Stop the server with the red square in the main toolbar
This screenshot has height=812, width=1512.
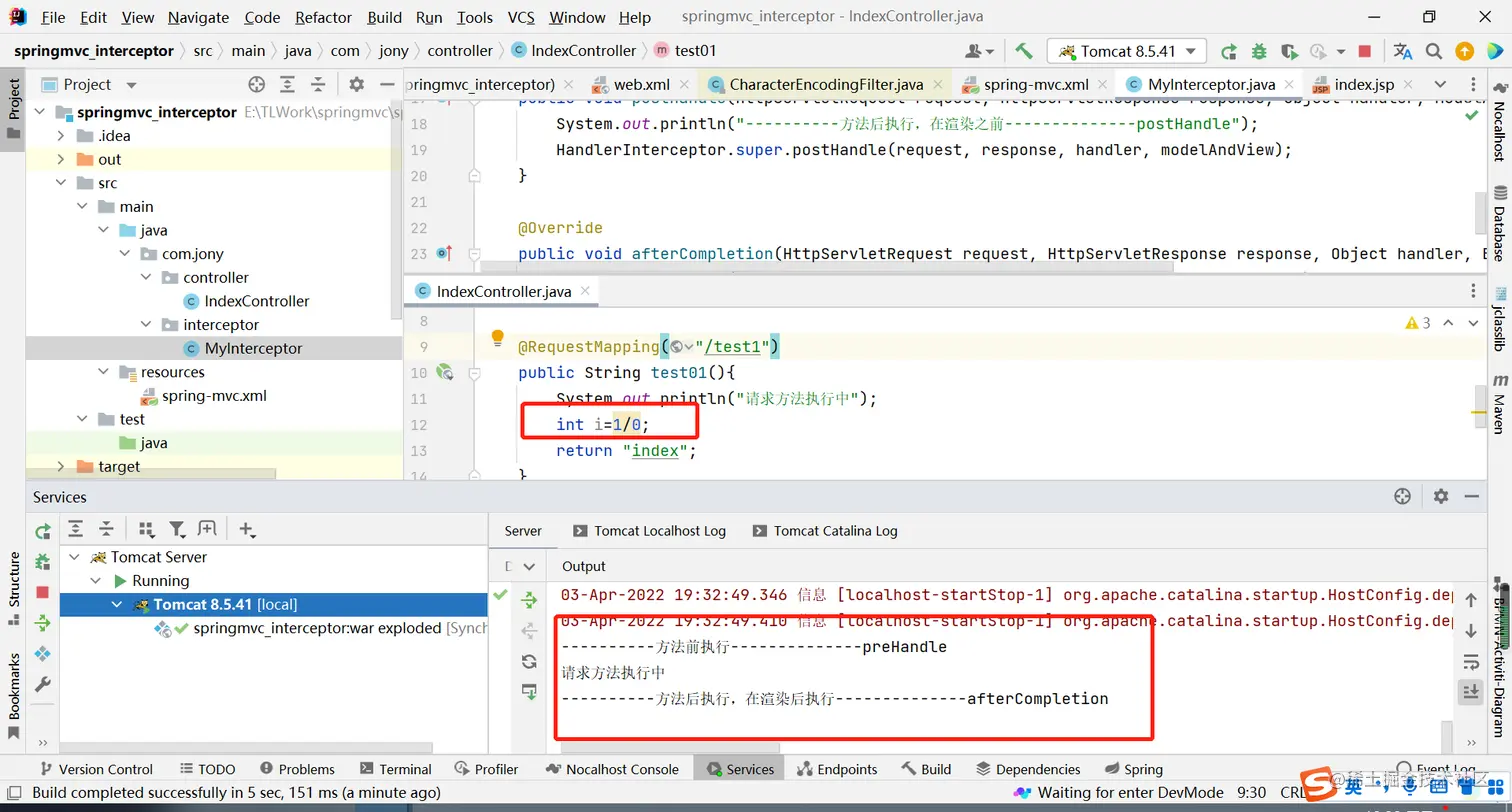(1365, 51)
